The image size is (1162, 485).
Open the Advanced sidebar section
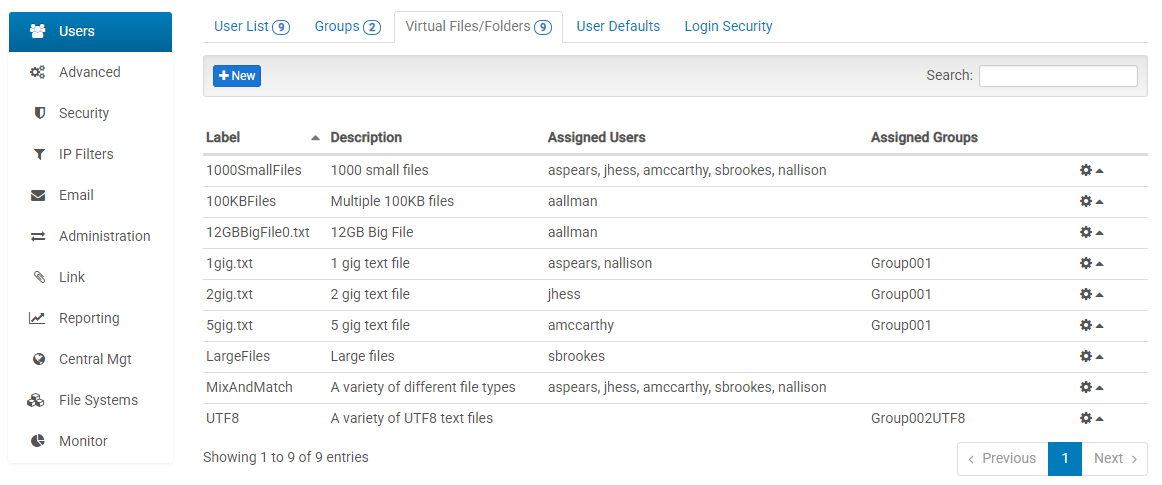click(x=90, y=72)
